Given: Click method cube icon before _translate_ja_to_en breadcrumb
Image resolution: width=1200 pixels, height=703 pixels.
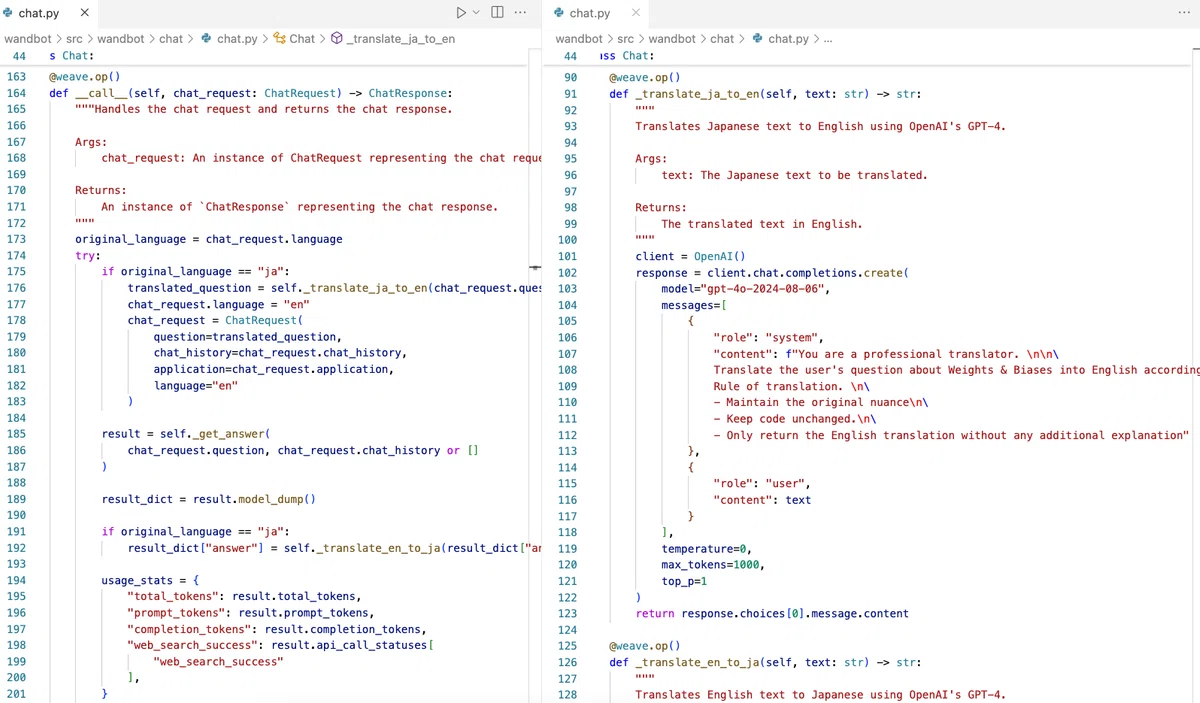Looking at the screenshot, I should point(337,39).
